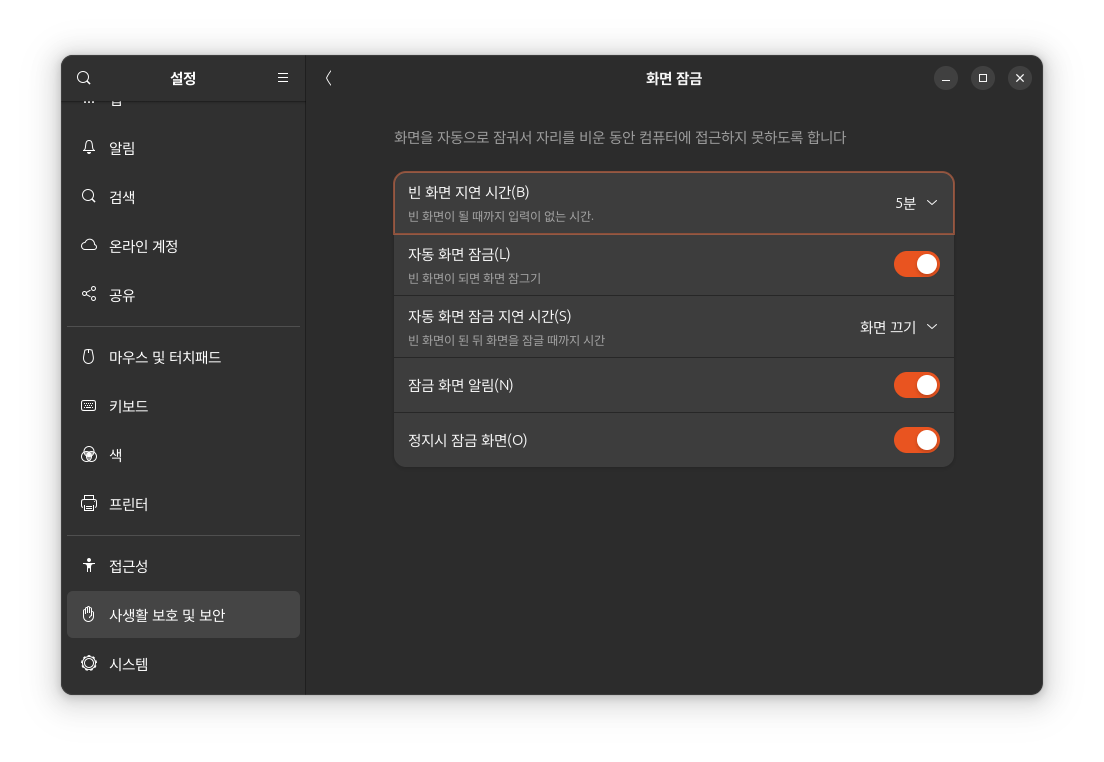
Task: Click the 빈 화면 지연 시간(B) row title
Action: tap(468, 192)
